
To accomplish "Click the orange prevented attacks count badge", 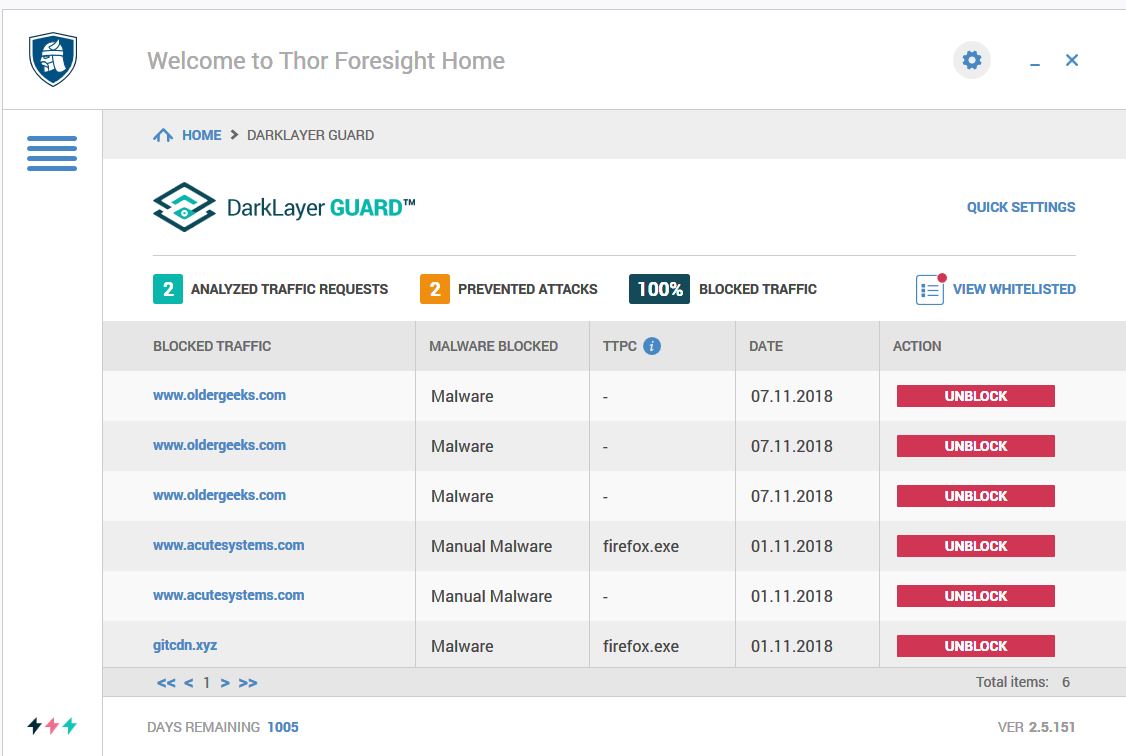I will point(435,289).
